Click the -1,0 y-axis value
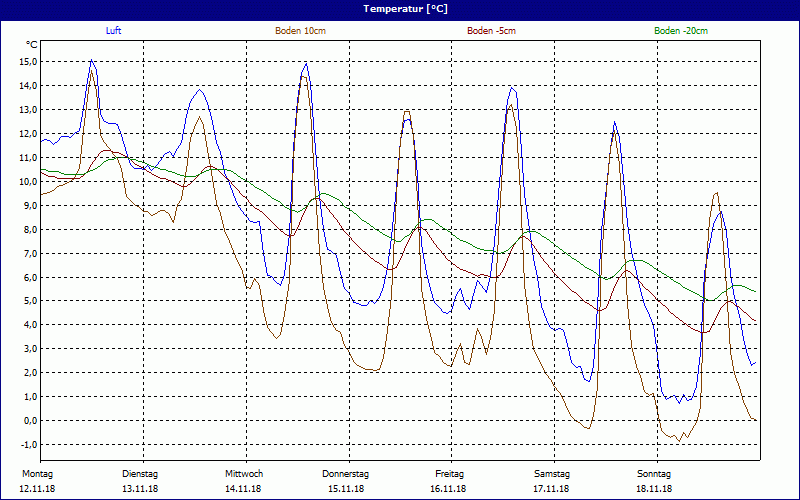Image resolution: width=800 pixels, height=500 pixels. (29, 445)
